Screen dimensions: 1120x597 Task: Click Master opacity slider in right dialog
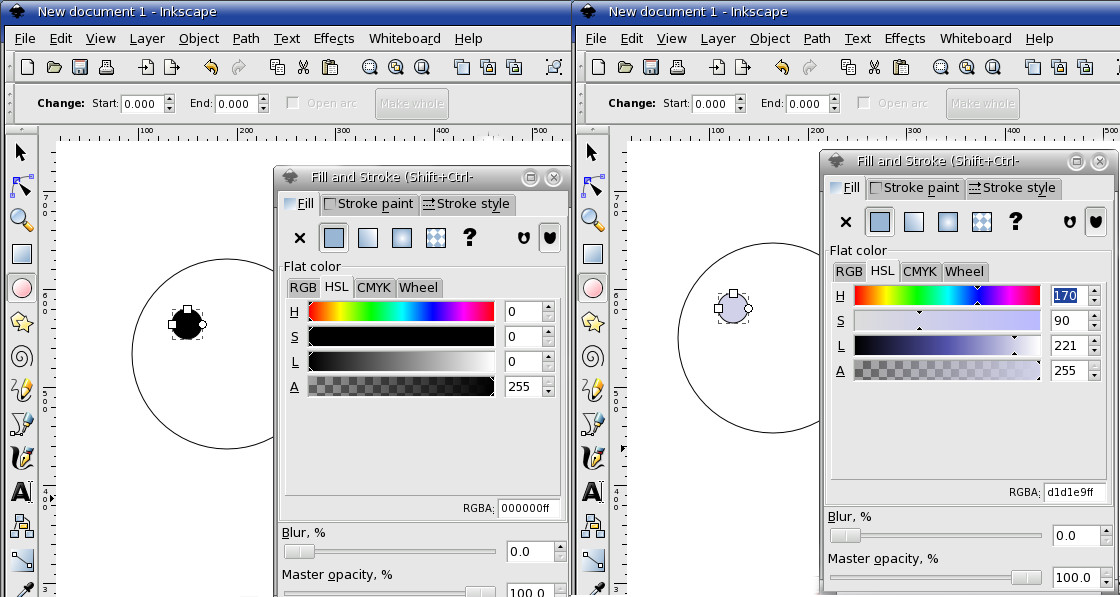tap(935, 577)
